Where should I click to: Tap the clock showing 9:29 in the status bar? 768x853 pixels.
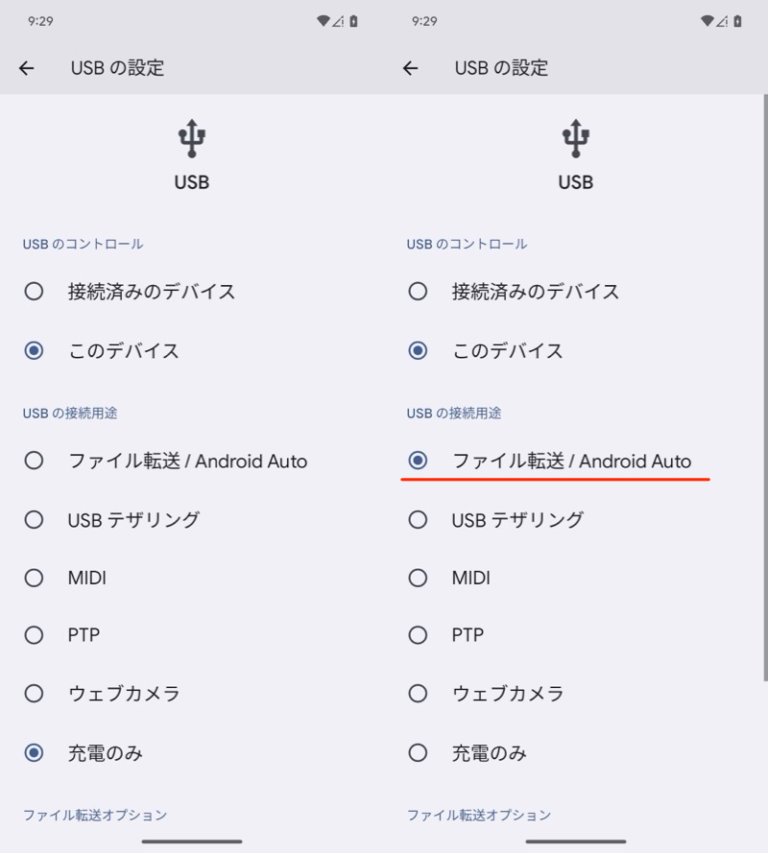[x=39, y=20]
